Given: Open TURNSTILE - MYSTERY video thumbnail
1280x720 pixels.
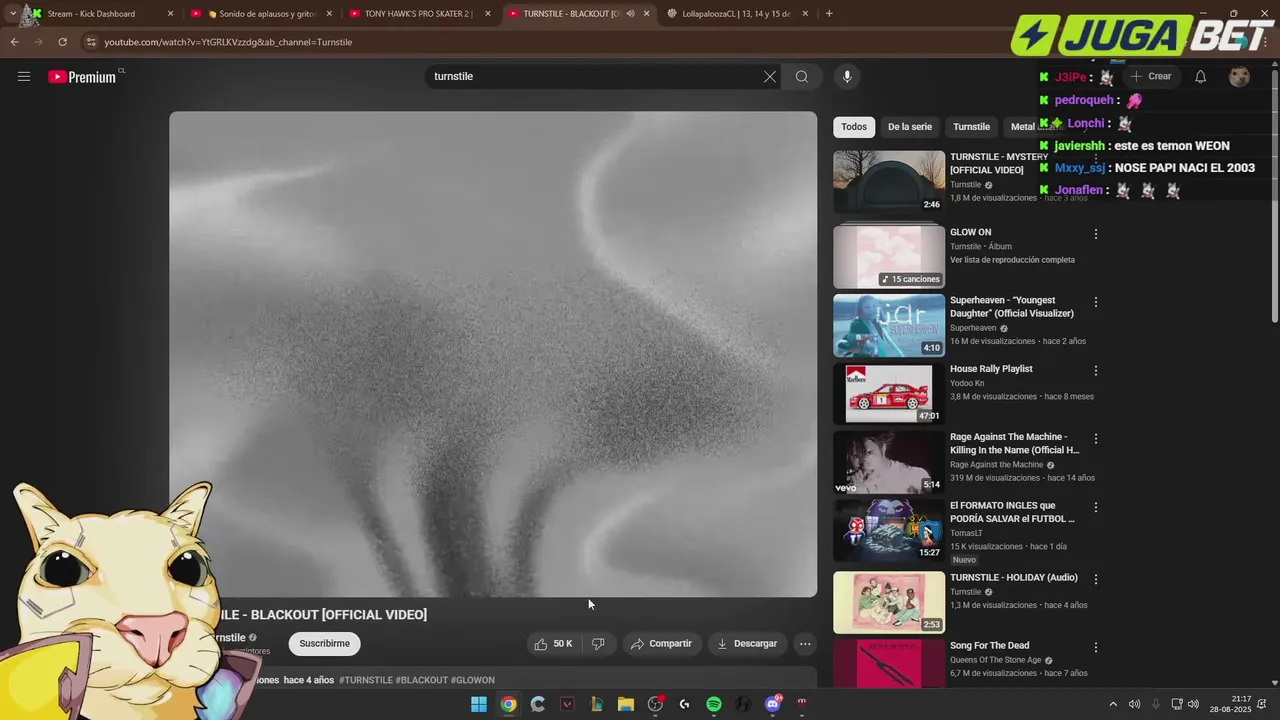Looking at the screenshot, I should 889,182.
